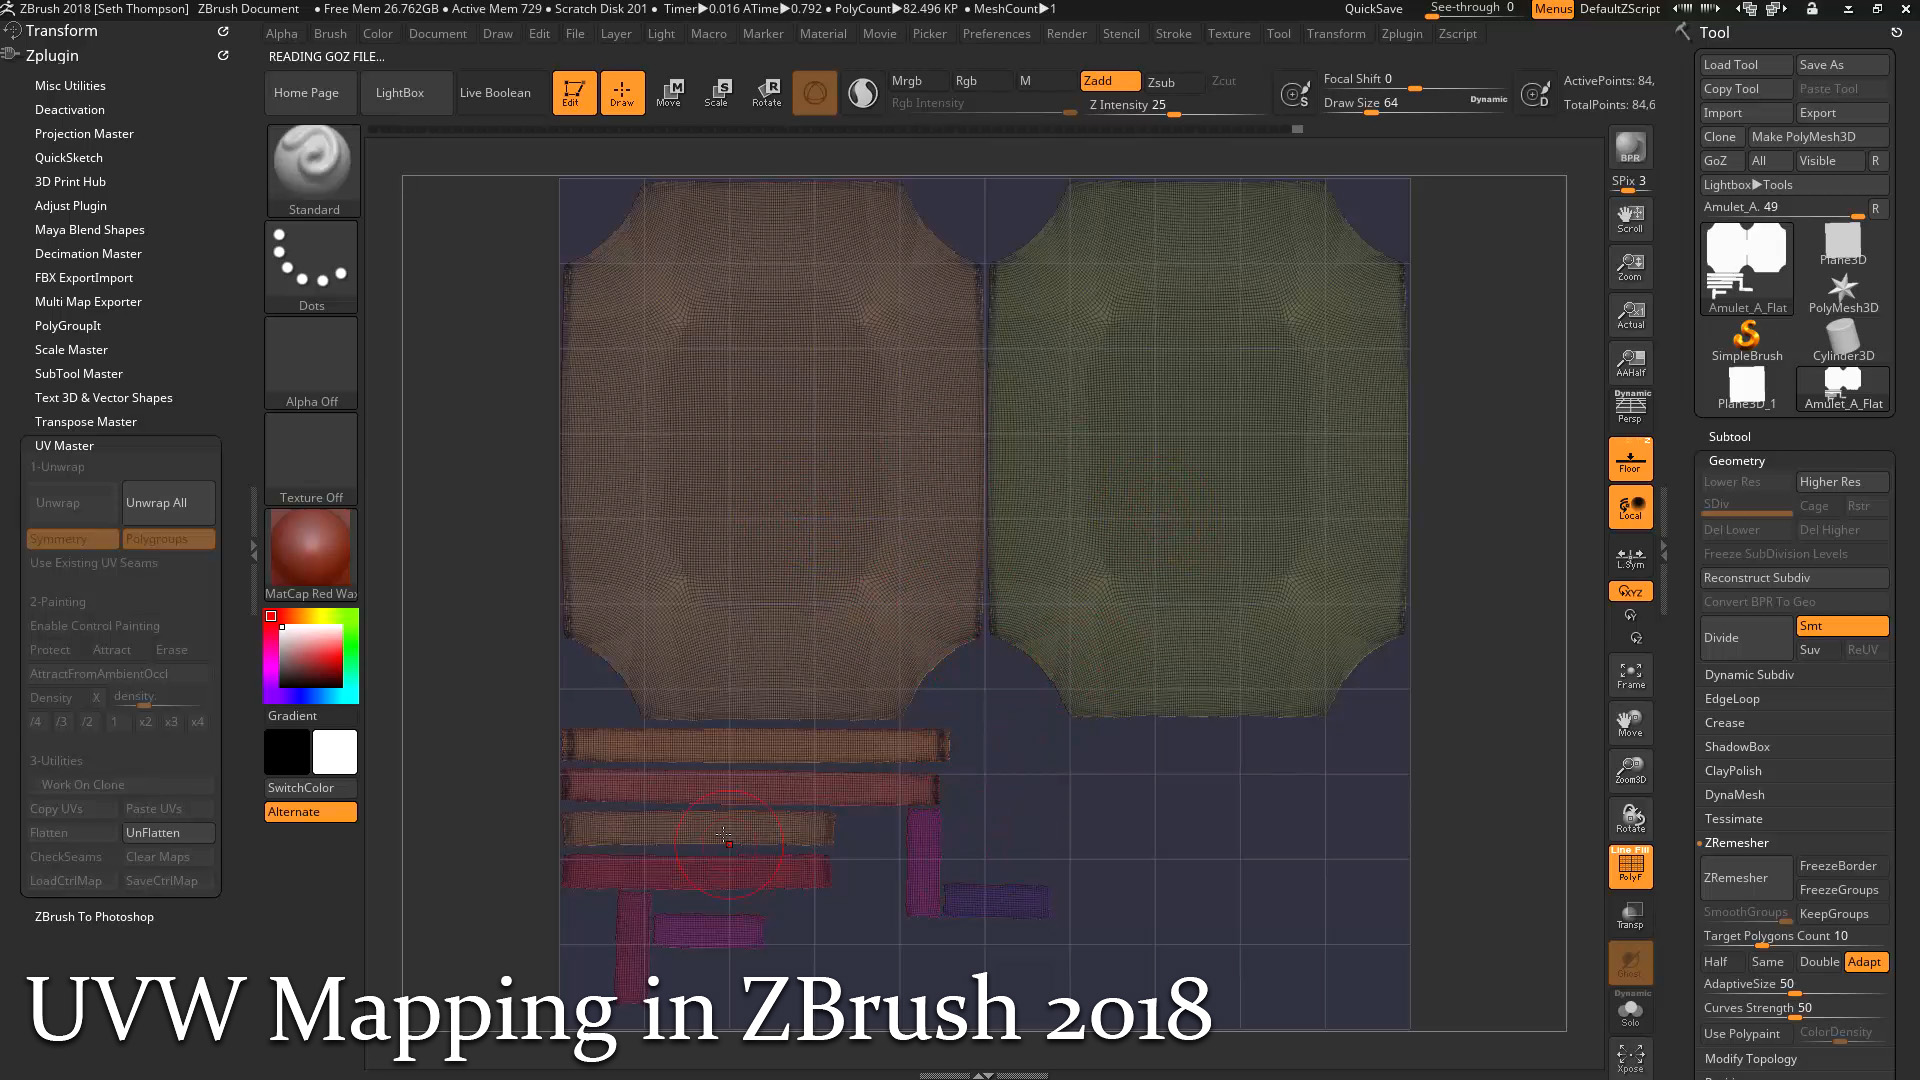Toggle Smt smoothing button
This screenshot has width=1920, height=1080.
click(x=1842, y=626)
